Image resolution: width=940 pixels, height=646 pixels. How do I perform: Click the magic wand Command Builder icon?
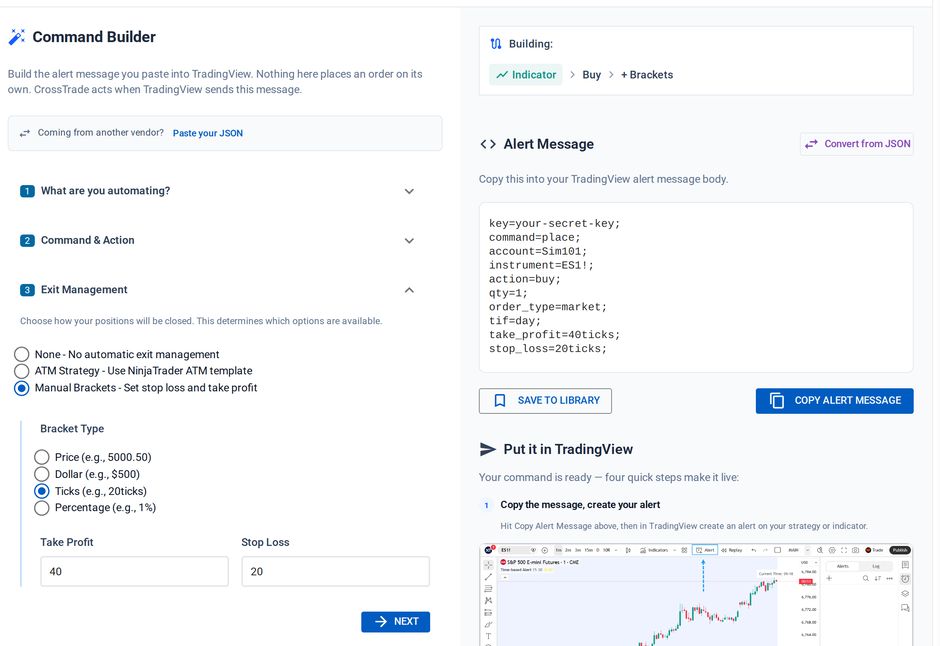(16, 37)
